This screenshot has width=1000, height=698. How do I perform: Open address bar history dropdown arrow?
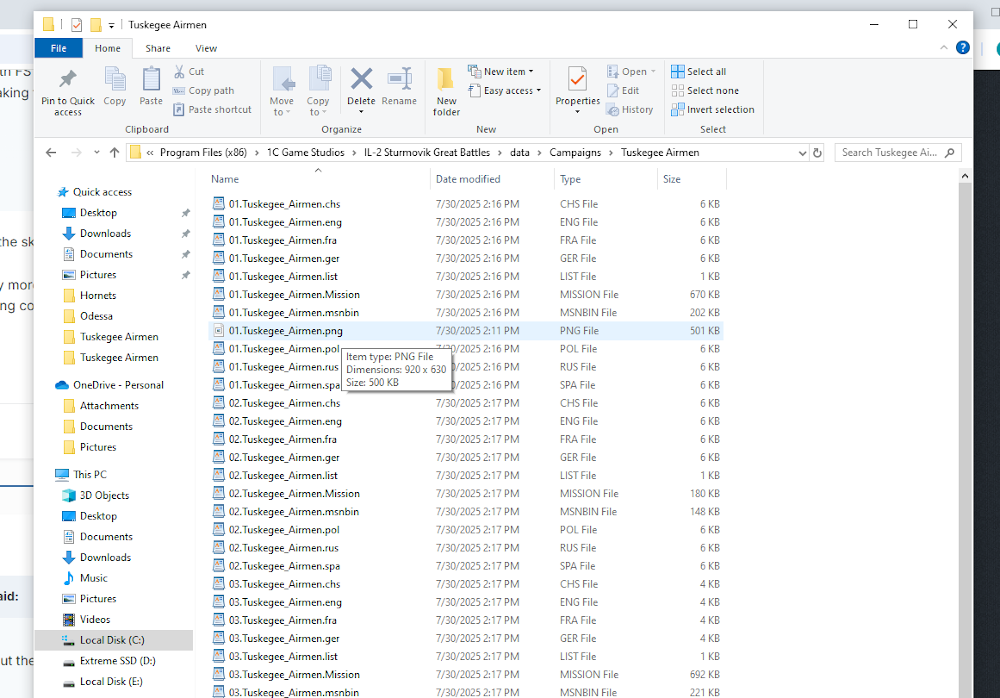801,153
